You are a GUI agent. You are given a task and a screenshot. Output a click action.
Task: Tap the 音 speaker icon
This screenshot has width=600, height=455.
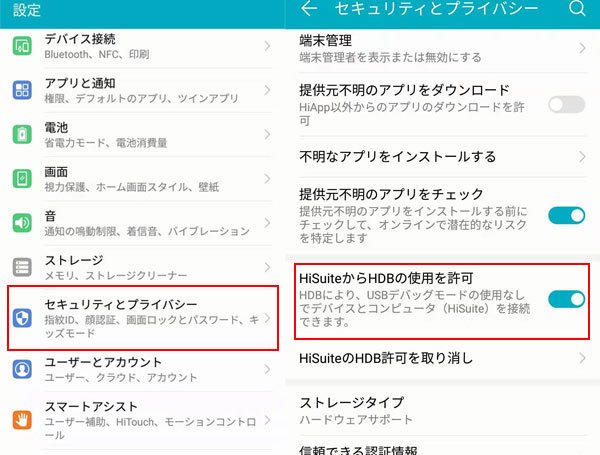tap(22, 223)
